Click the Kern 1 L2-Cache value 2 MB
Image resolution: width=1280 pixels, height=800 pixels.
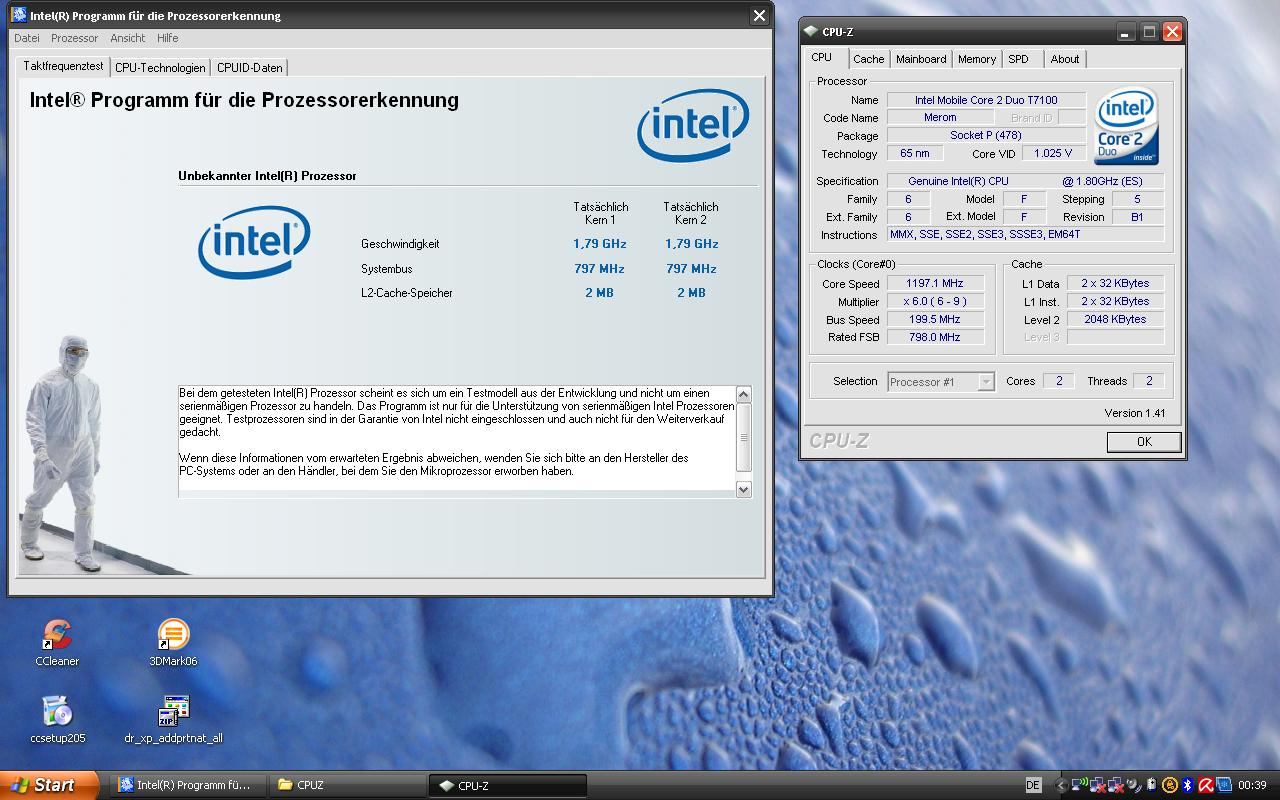(600, 293)
